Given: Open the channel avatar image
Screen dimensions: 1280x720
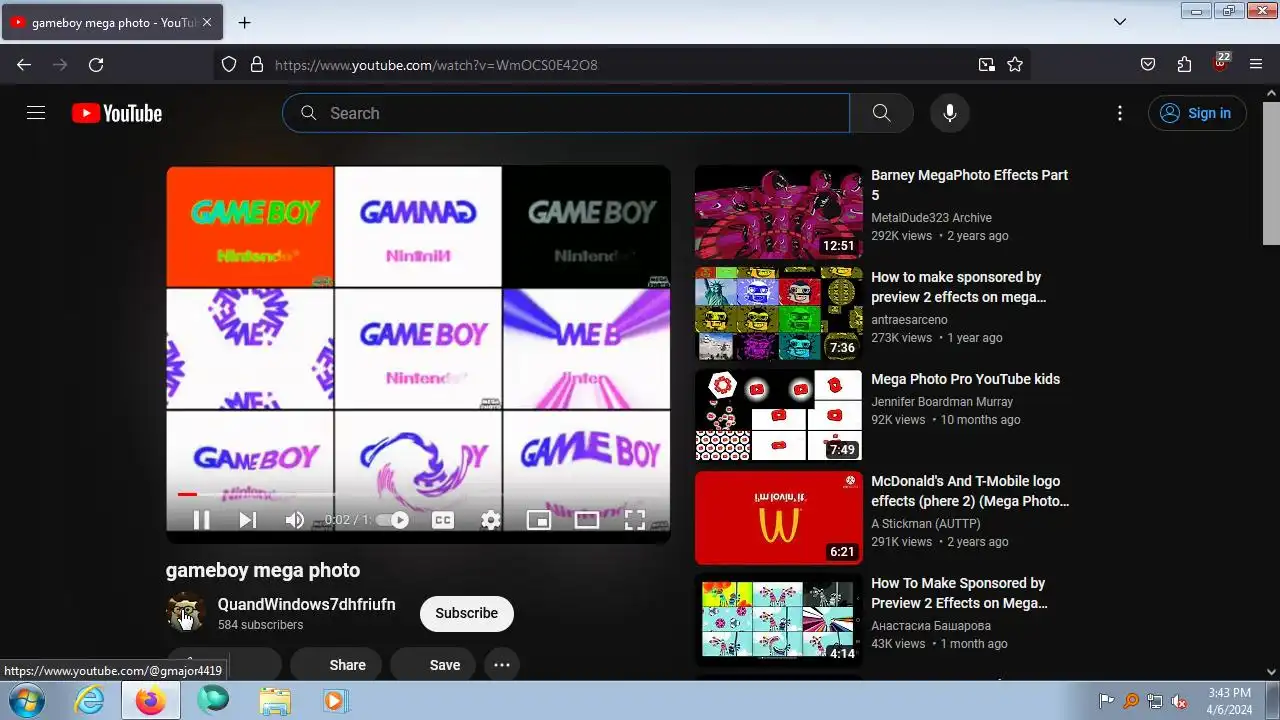Looking at the screenshot, I should (185, 613).
